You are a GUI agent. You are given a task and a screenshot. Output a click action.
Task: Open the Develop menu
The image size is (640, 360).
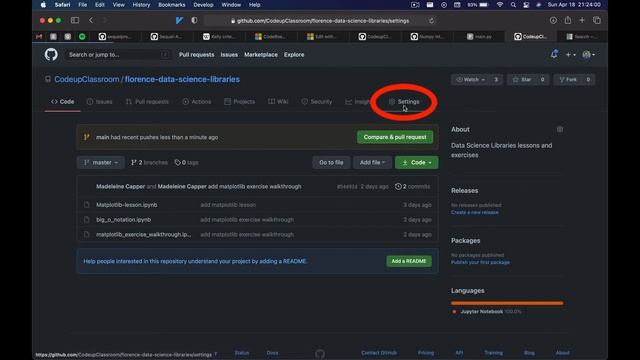tap(203, 5)
